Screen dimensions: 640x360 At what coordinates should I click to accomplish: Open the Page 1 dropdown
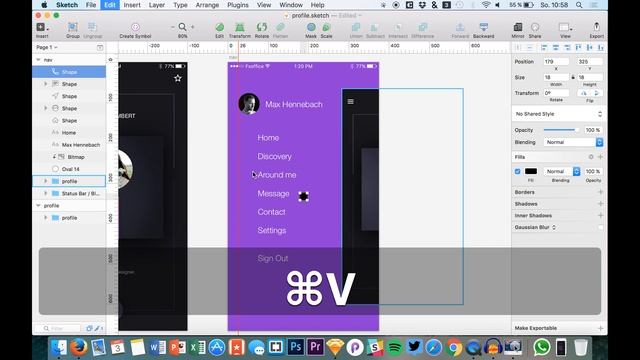(47, 47)
